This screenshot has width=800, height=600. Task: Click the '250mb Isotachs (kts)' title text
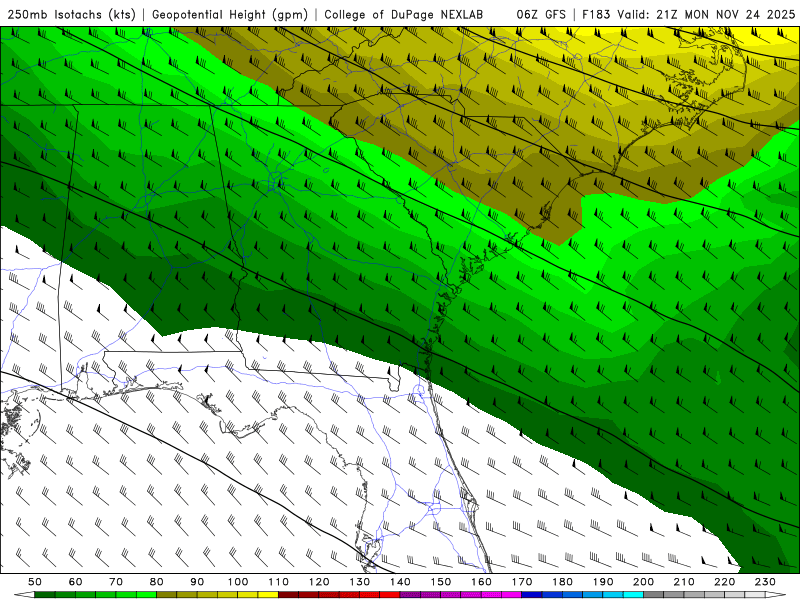72,15
